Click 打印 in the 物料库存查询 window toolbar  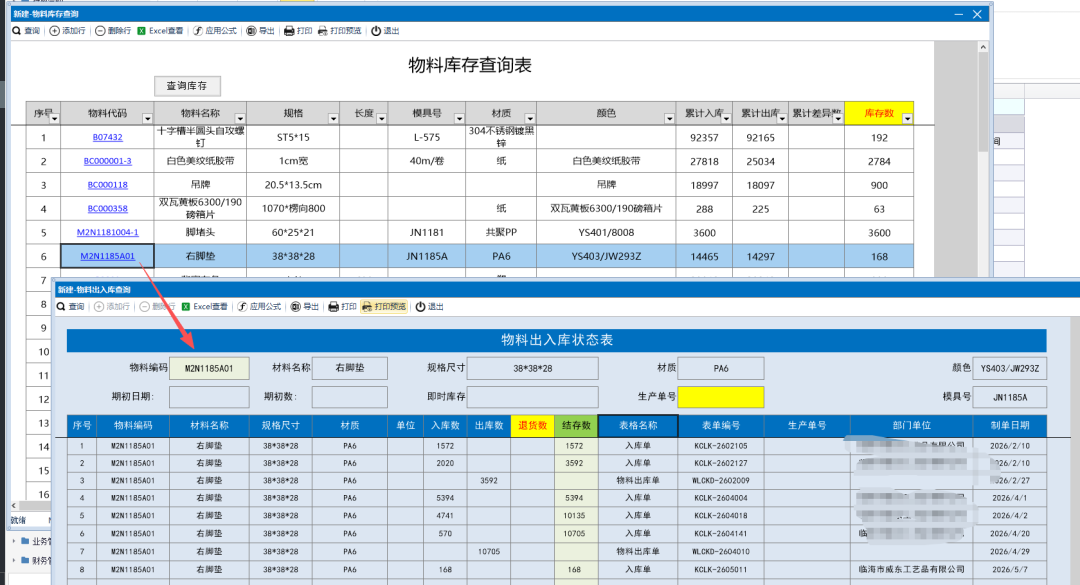298,31
